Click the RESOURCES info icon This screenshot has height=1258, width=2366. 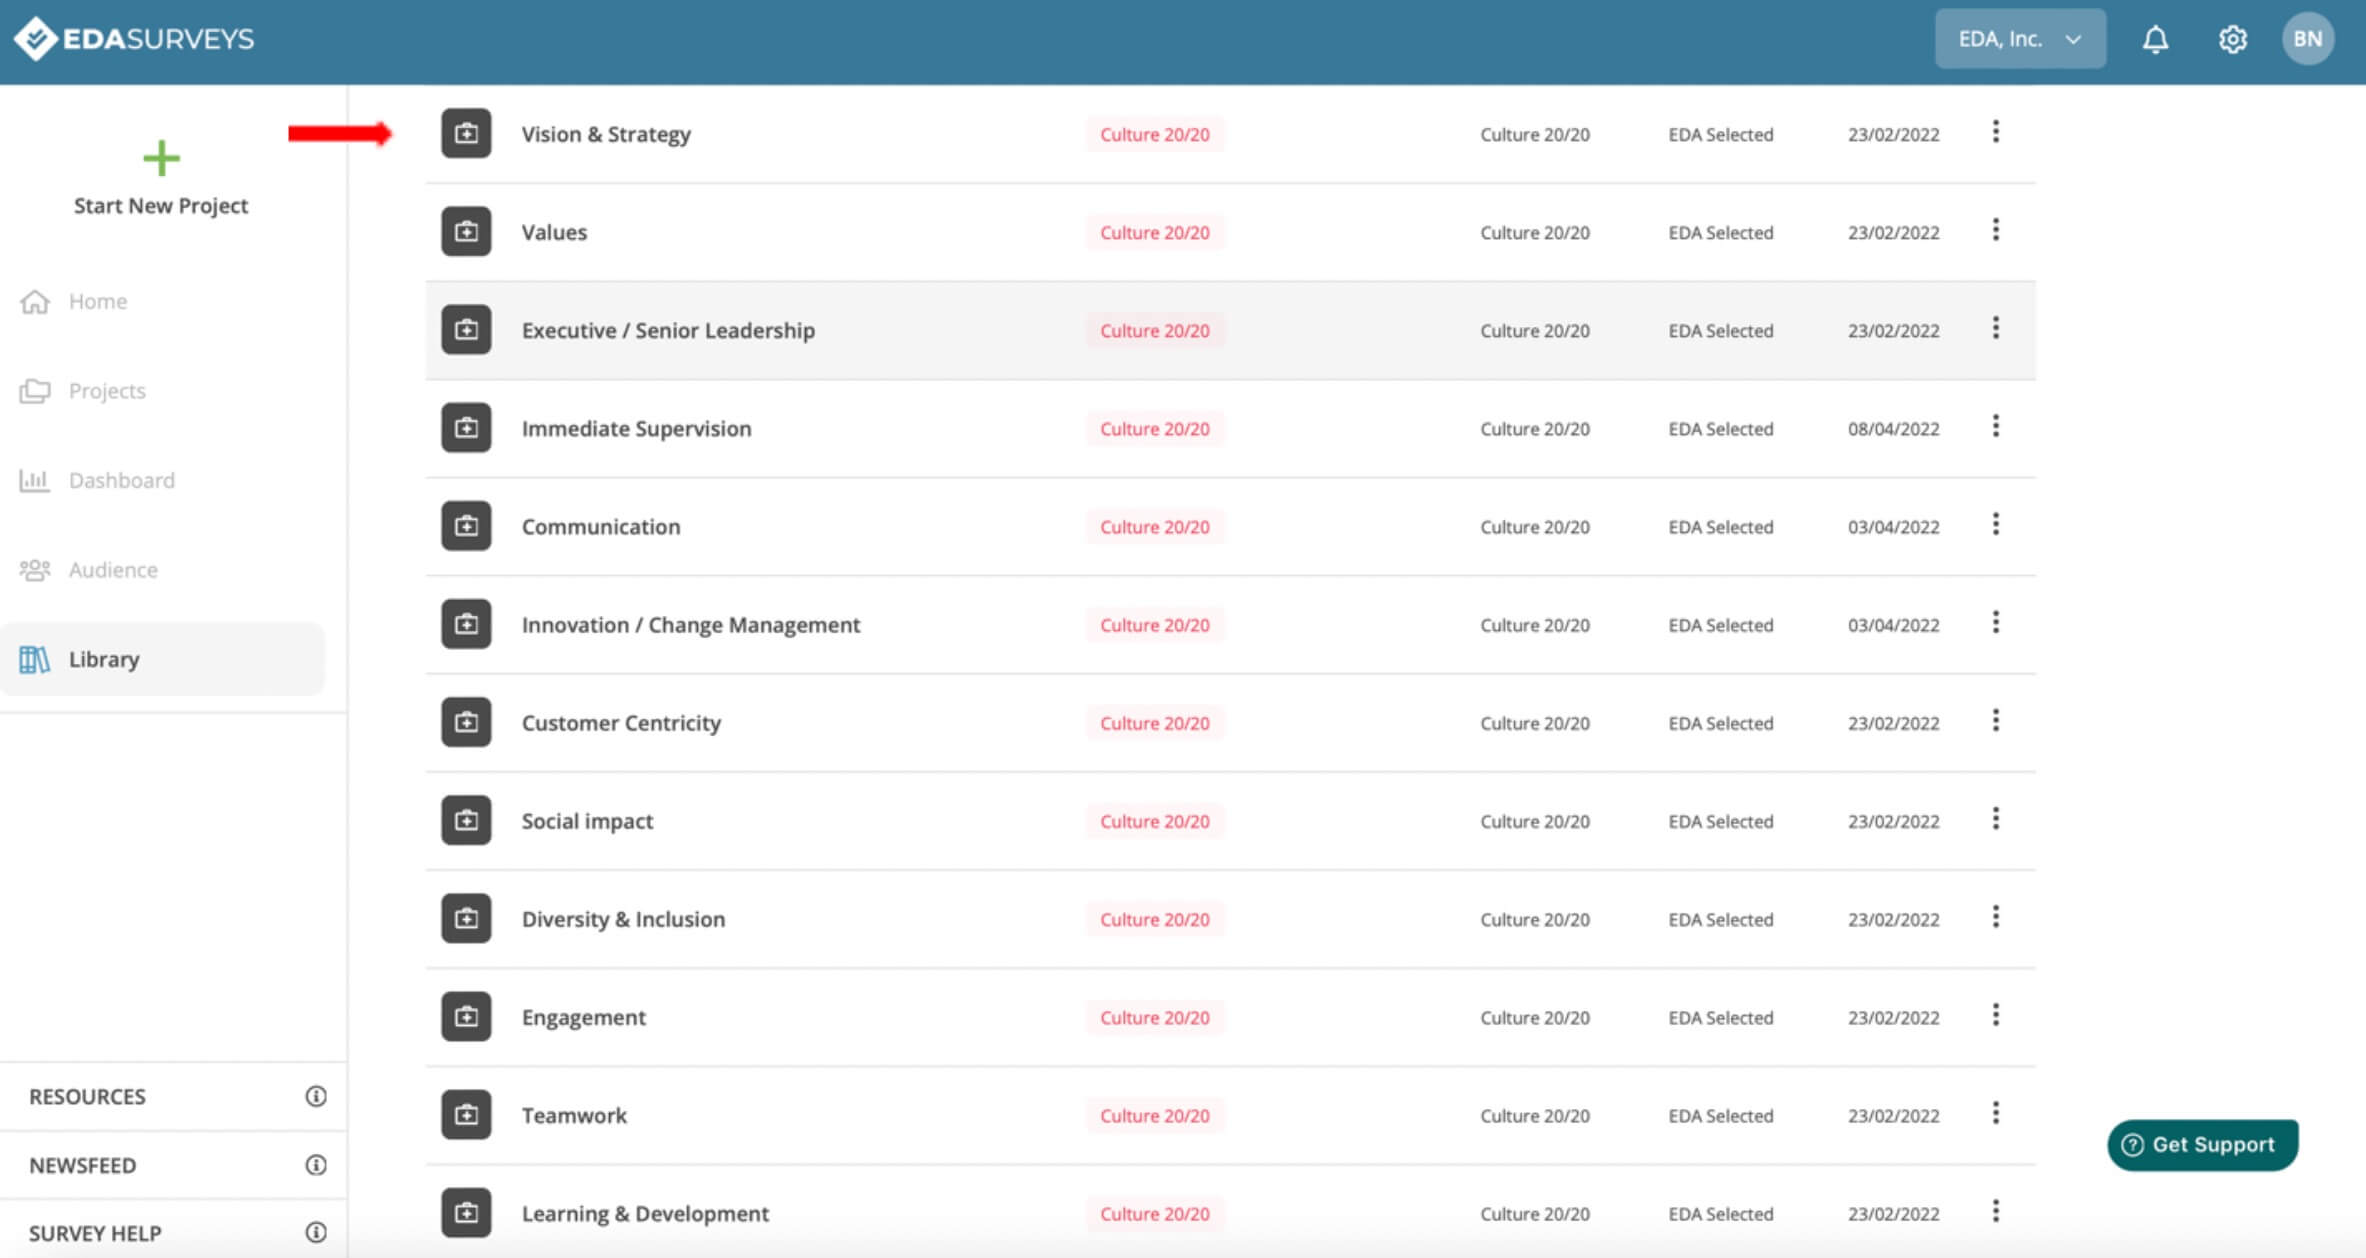(316, 1096)
